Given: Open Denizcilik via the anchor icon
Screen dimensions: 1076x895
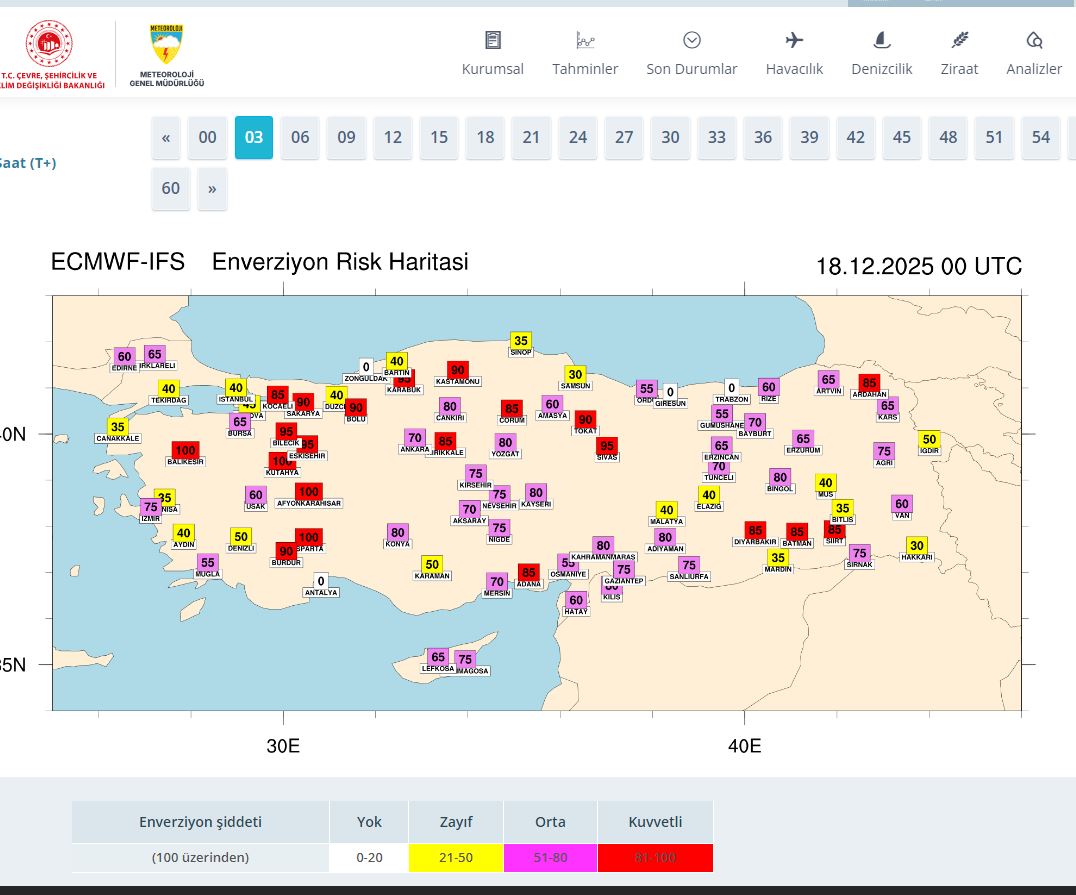Looking at the screenshot, I should coord(880,40).
